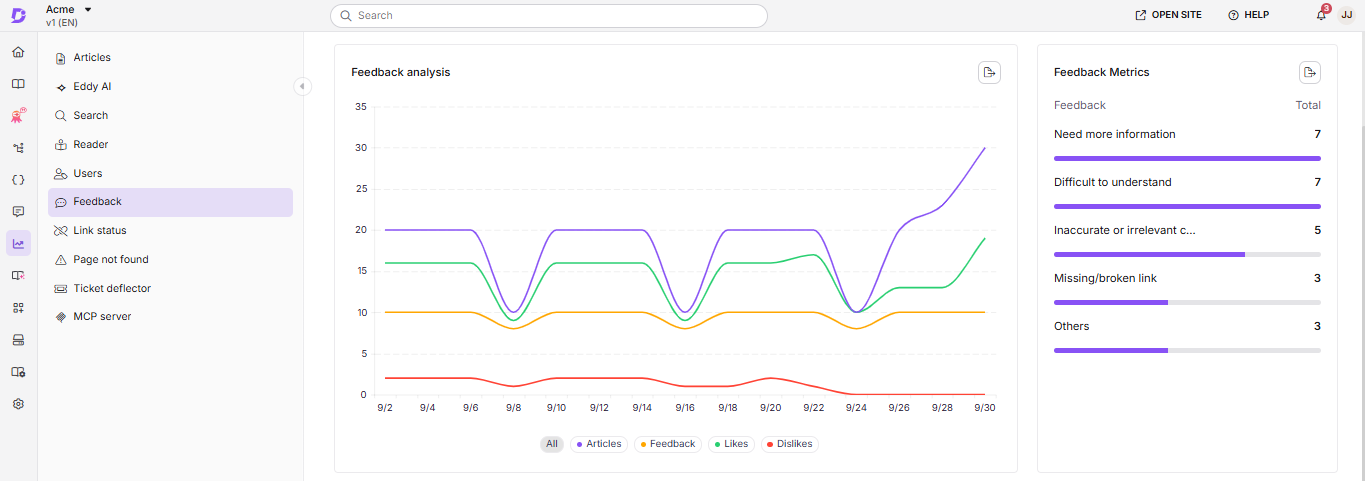
Task: Toggle the Articles legend series
Action: (599, 444)
